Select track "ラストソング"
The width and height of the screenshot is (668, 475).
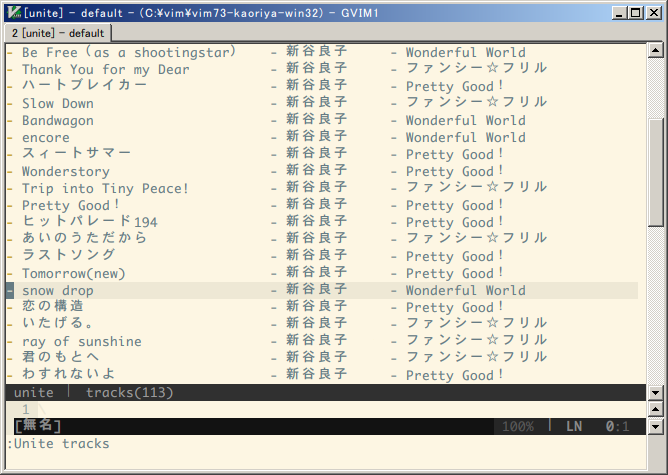tap(69, 256)
